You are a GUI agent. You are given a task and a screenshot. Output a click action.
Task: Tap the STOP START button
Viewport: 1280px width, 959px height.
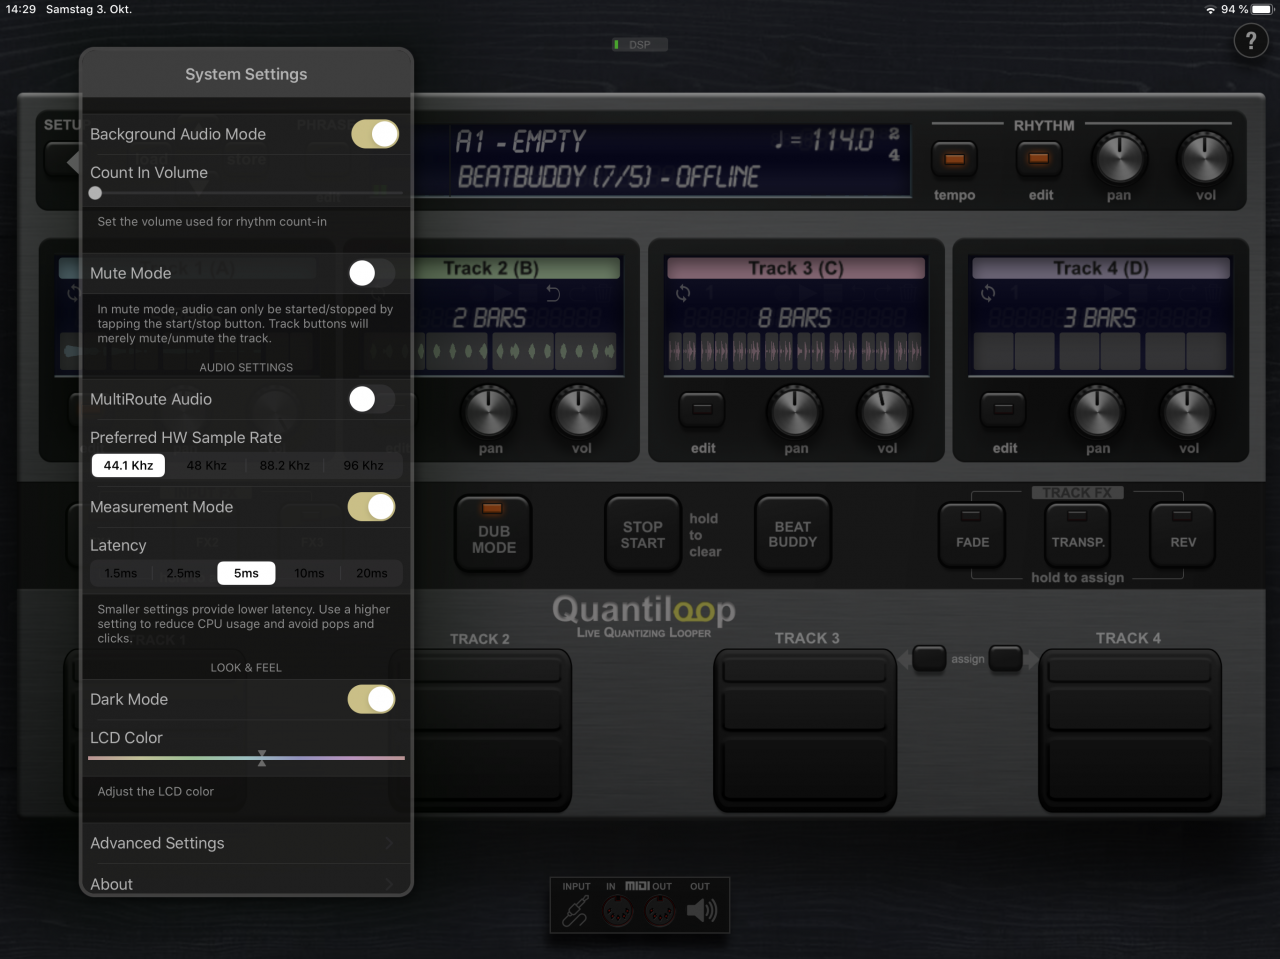coord(642,533)
